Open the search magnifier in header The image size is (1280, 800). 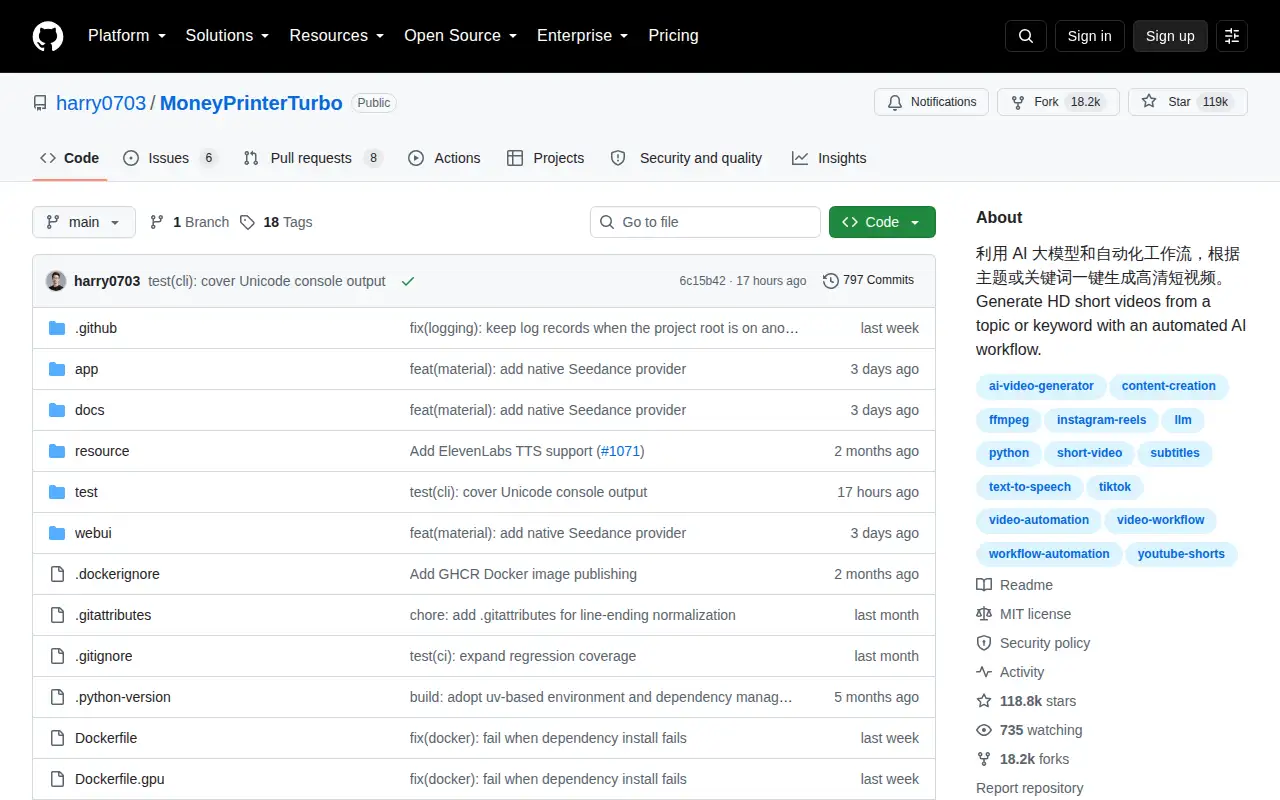tap(1026, 36)
